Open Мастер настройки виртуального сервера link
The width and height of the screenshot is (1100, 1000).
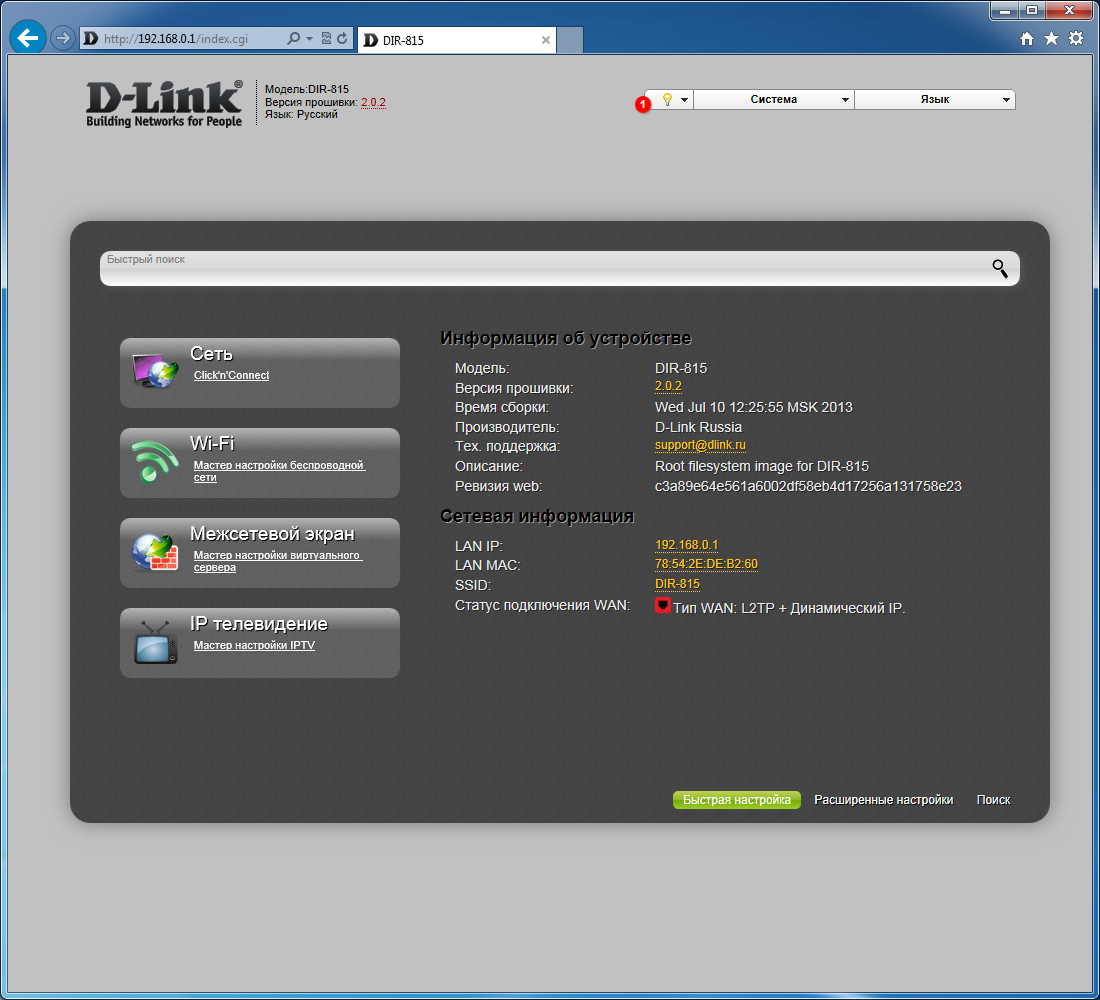pyautogui.click(x=278, y=561)
